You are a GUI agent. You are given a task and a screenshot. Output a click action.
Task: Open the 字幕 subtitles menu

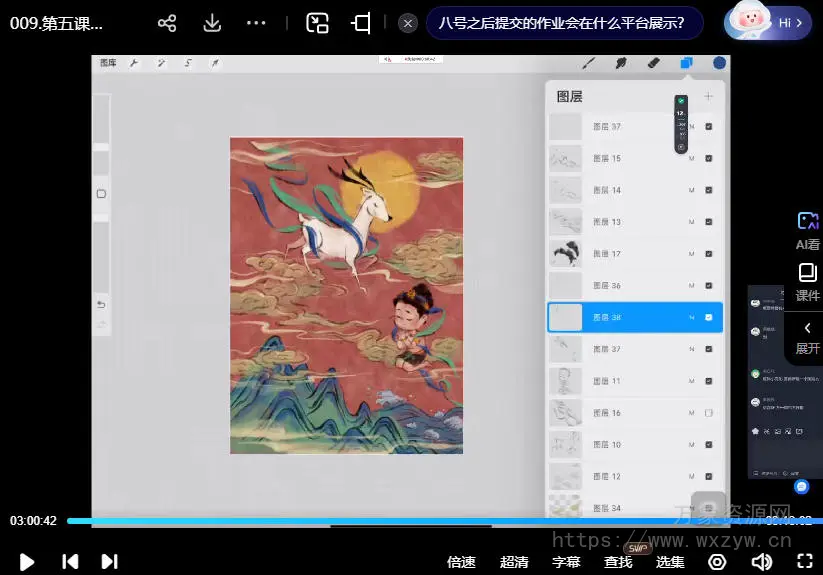point(566,562)
